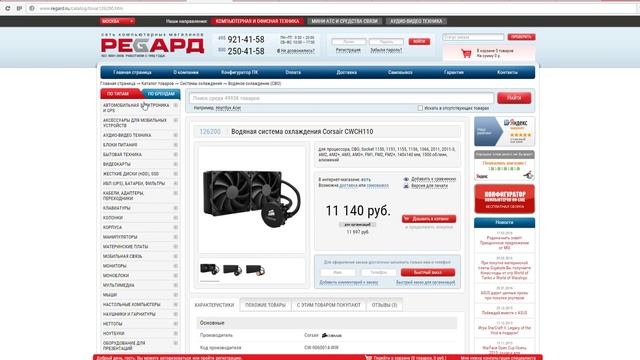This screenshot has width=640, height=360.
Task: Open the Контакты menu item
Action: 507,72
